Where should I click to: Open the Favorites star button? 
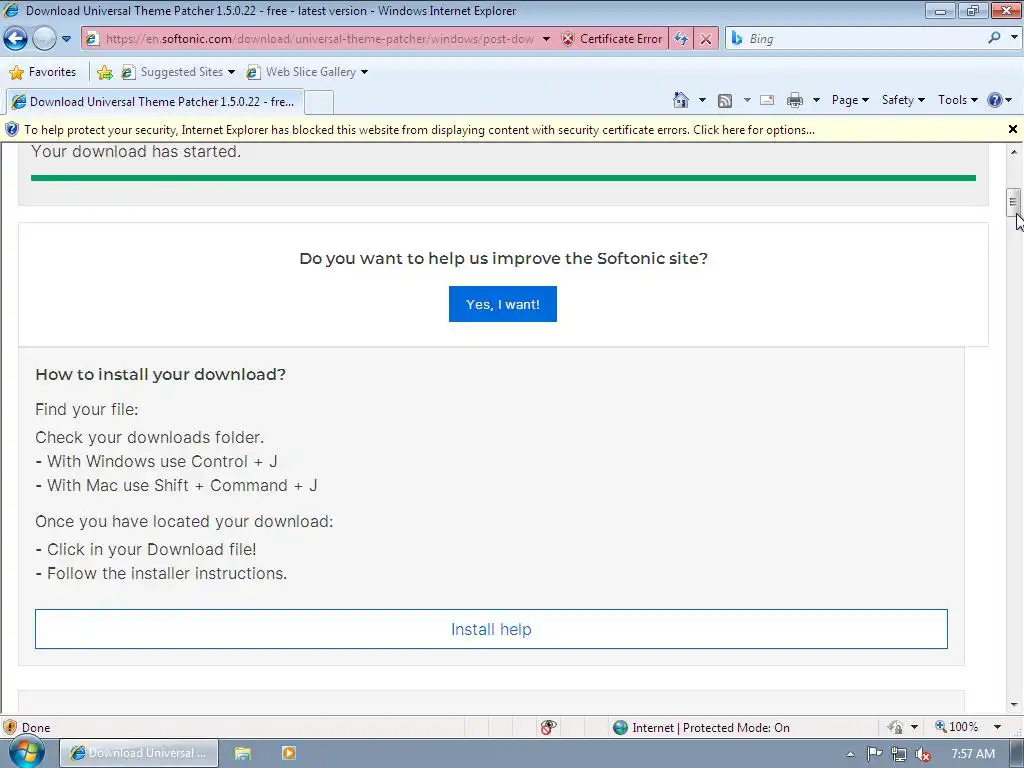pos(43,72)
